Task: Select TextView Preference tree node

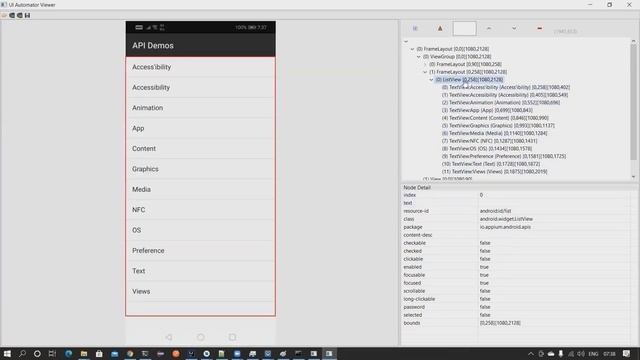Action: 504,156
